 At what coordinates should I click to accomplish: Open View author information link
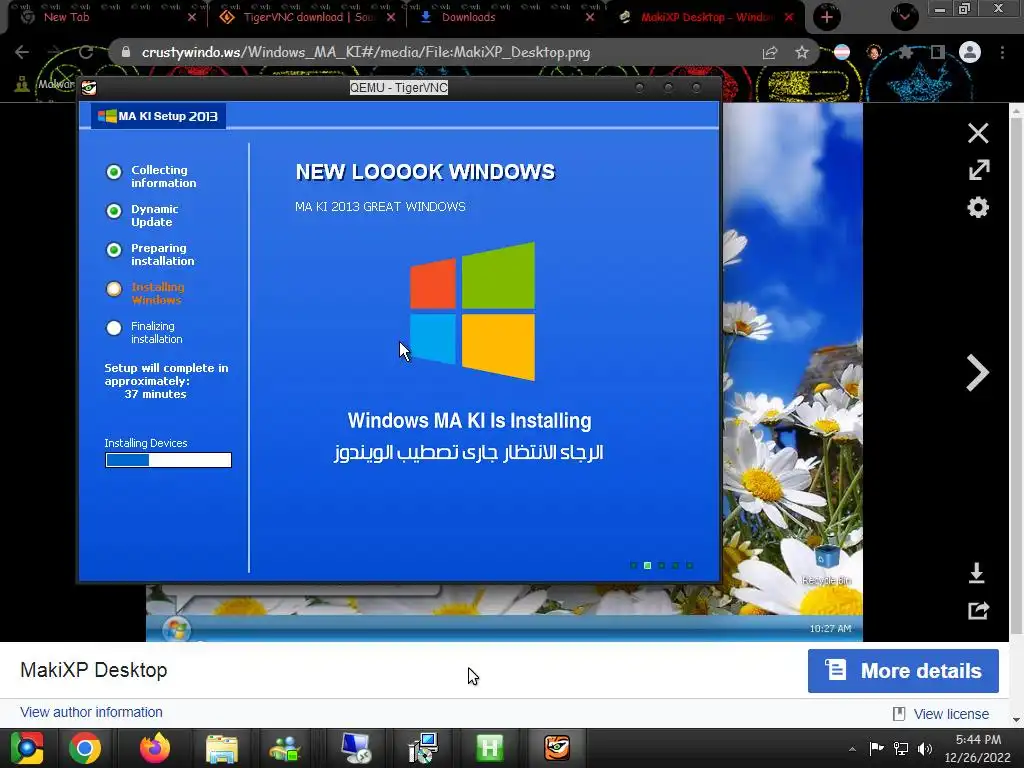point(91,712)
